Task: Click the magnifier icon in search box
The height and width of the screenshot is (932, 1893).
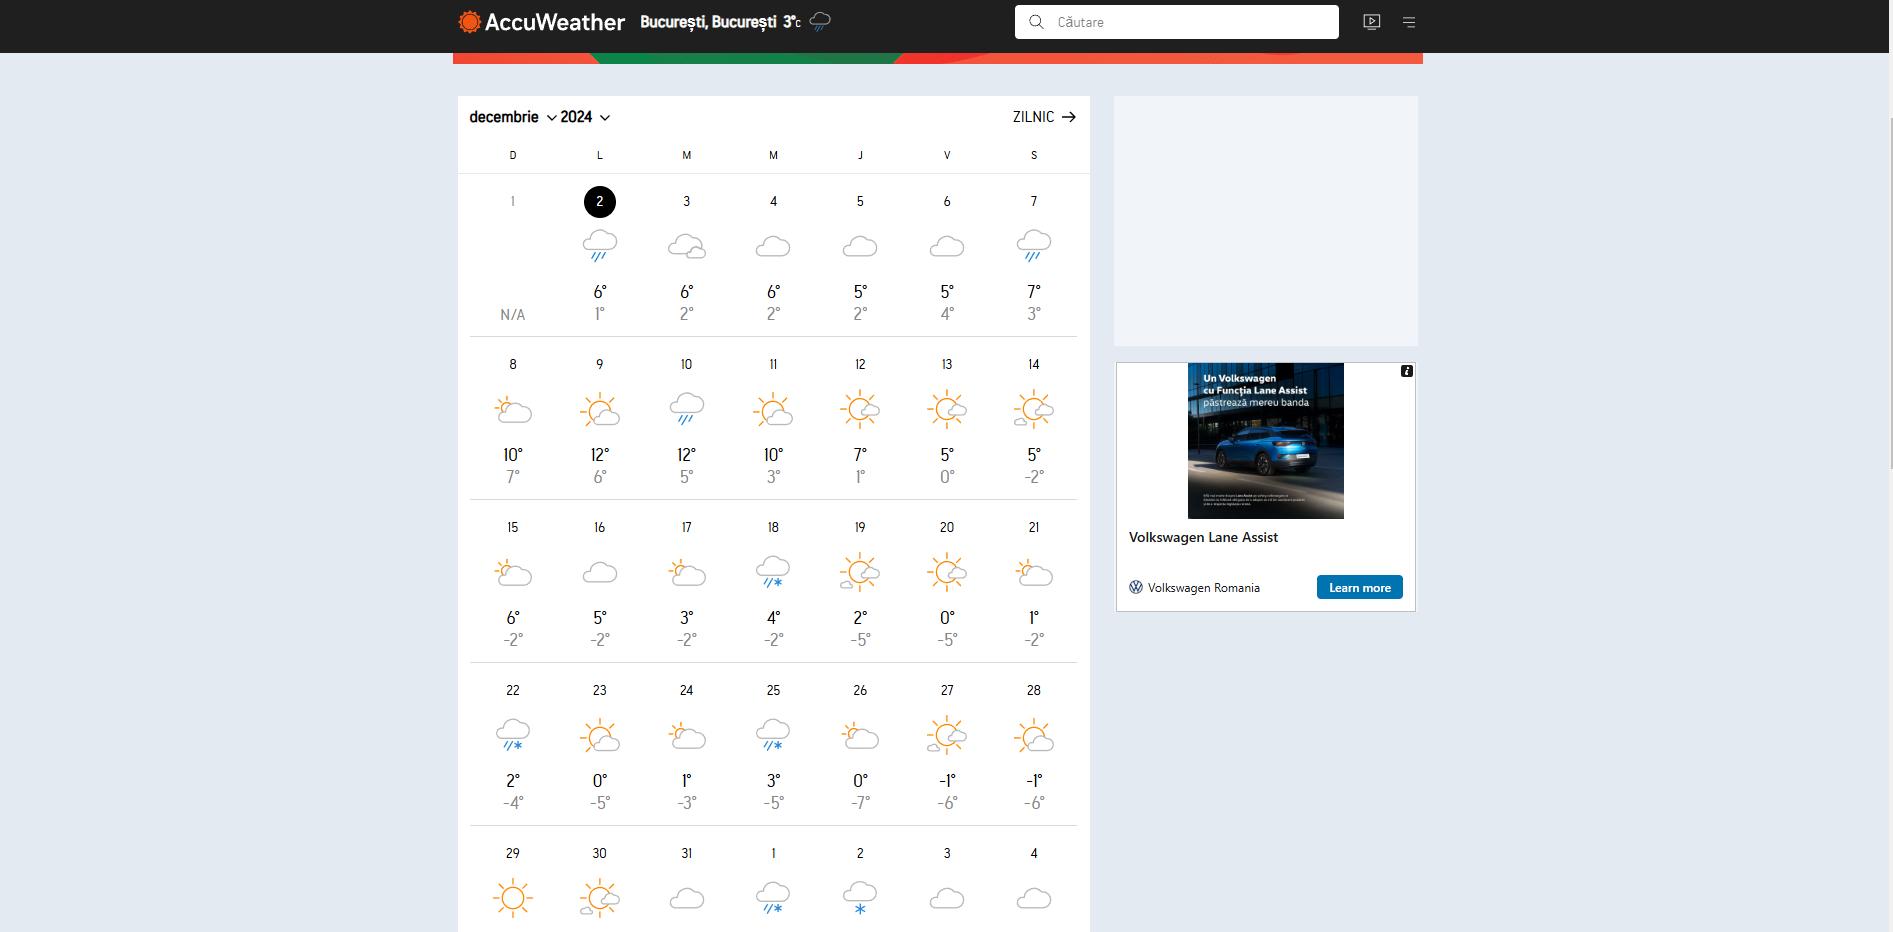Action: point(1036,22)
